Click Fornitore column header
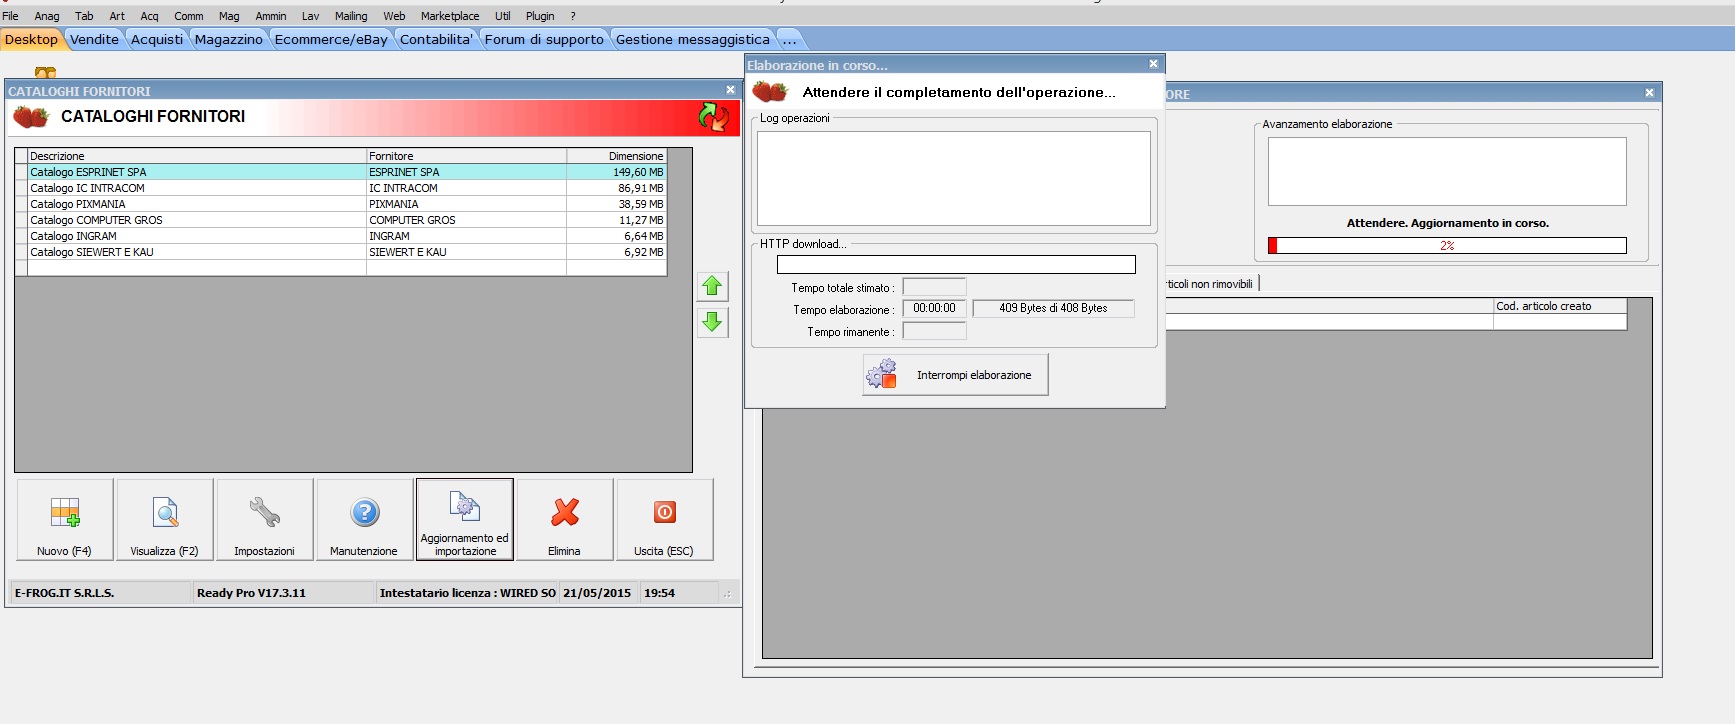 pyautogui.click(x=466, y=156)
